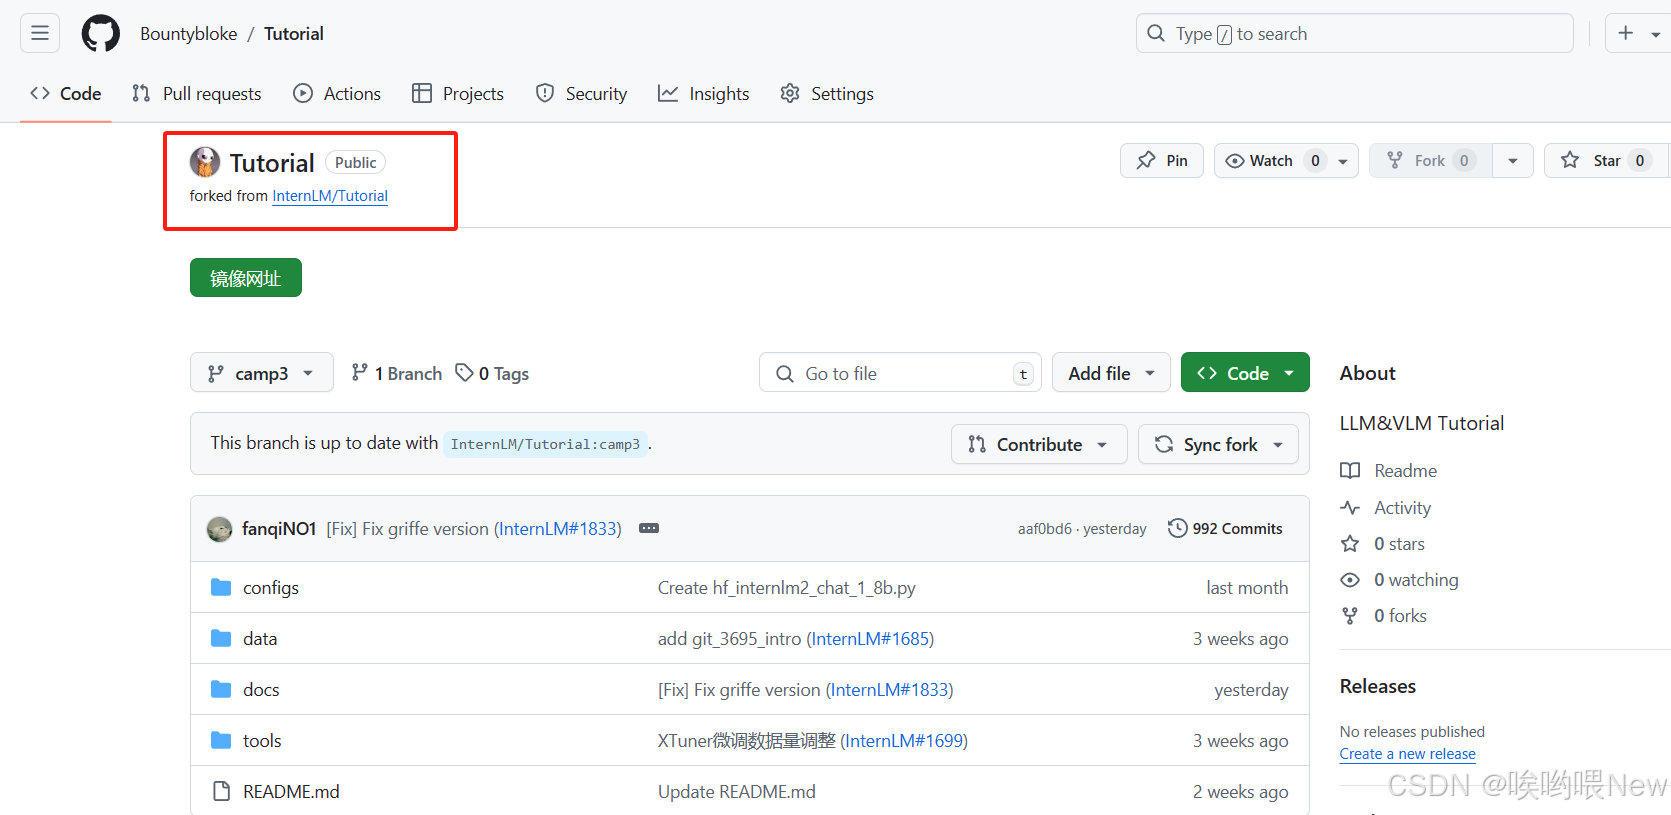View the 0 forks link
The image size is (1671, 815).
[1384, 616]
